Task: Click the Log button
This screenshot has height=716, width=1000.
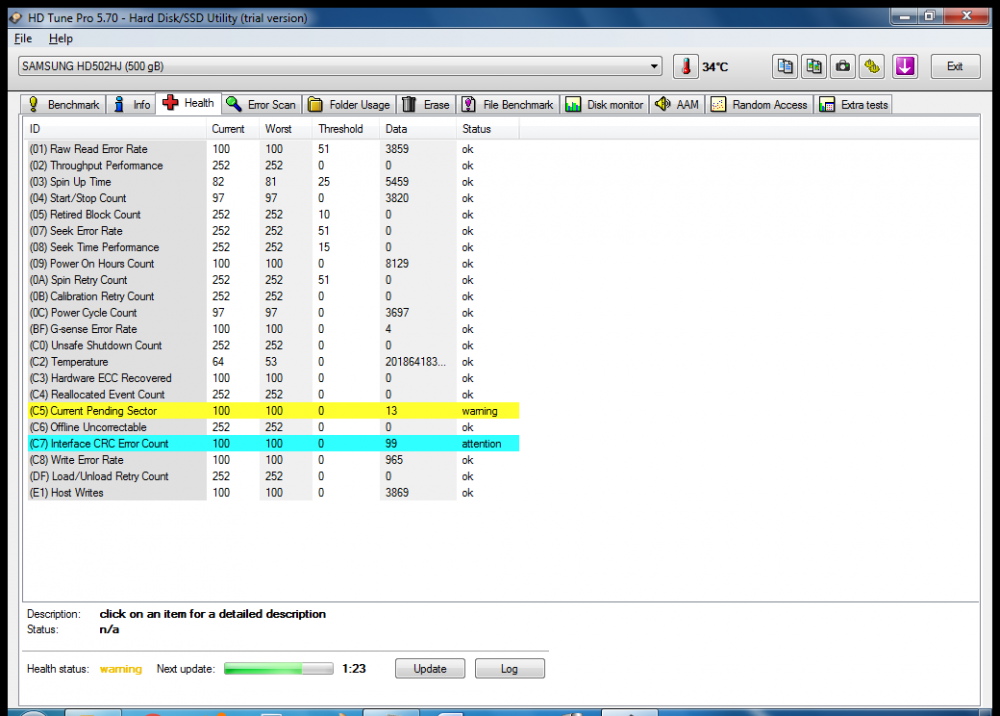Action: click(x=509, y=668)
